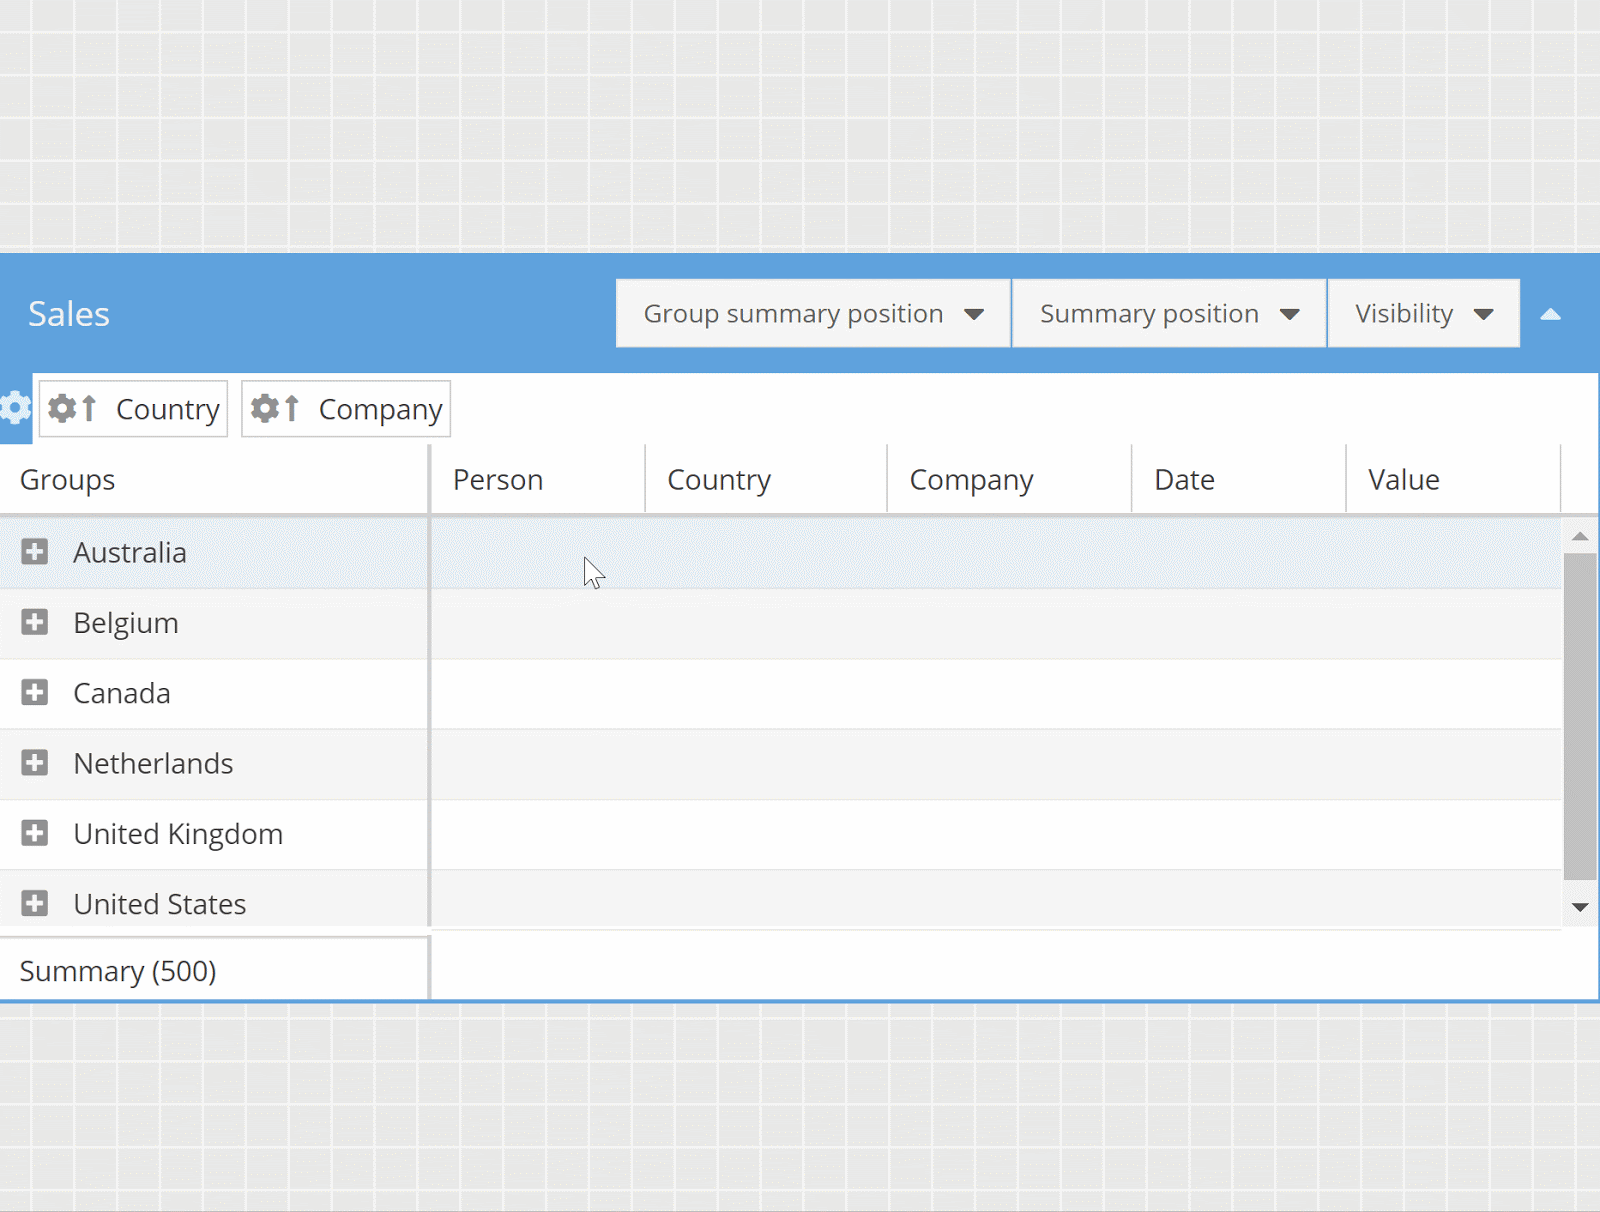
Task: Toggle the Country group chip sort arrow
Action: pos(89,408)
